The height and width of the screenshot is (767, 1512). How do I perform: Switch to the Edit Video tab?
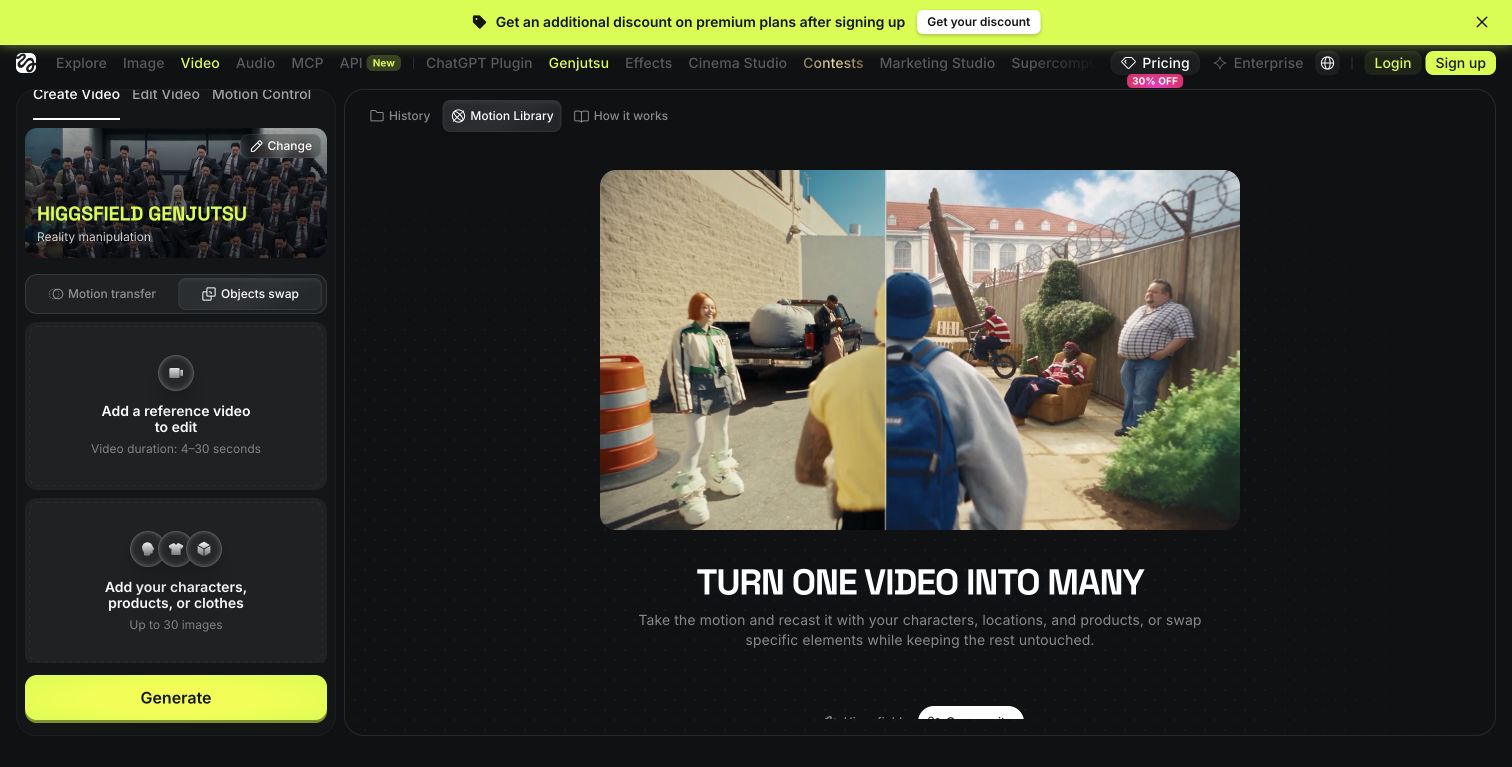tap(166, 94)
